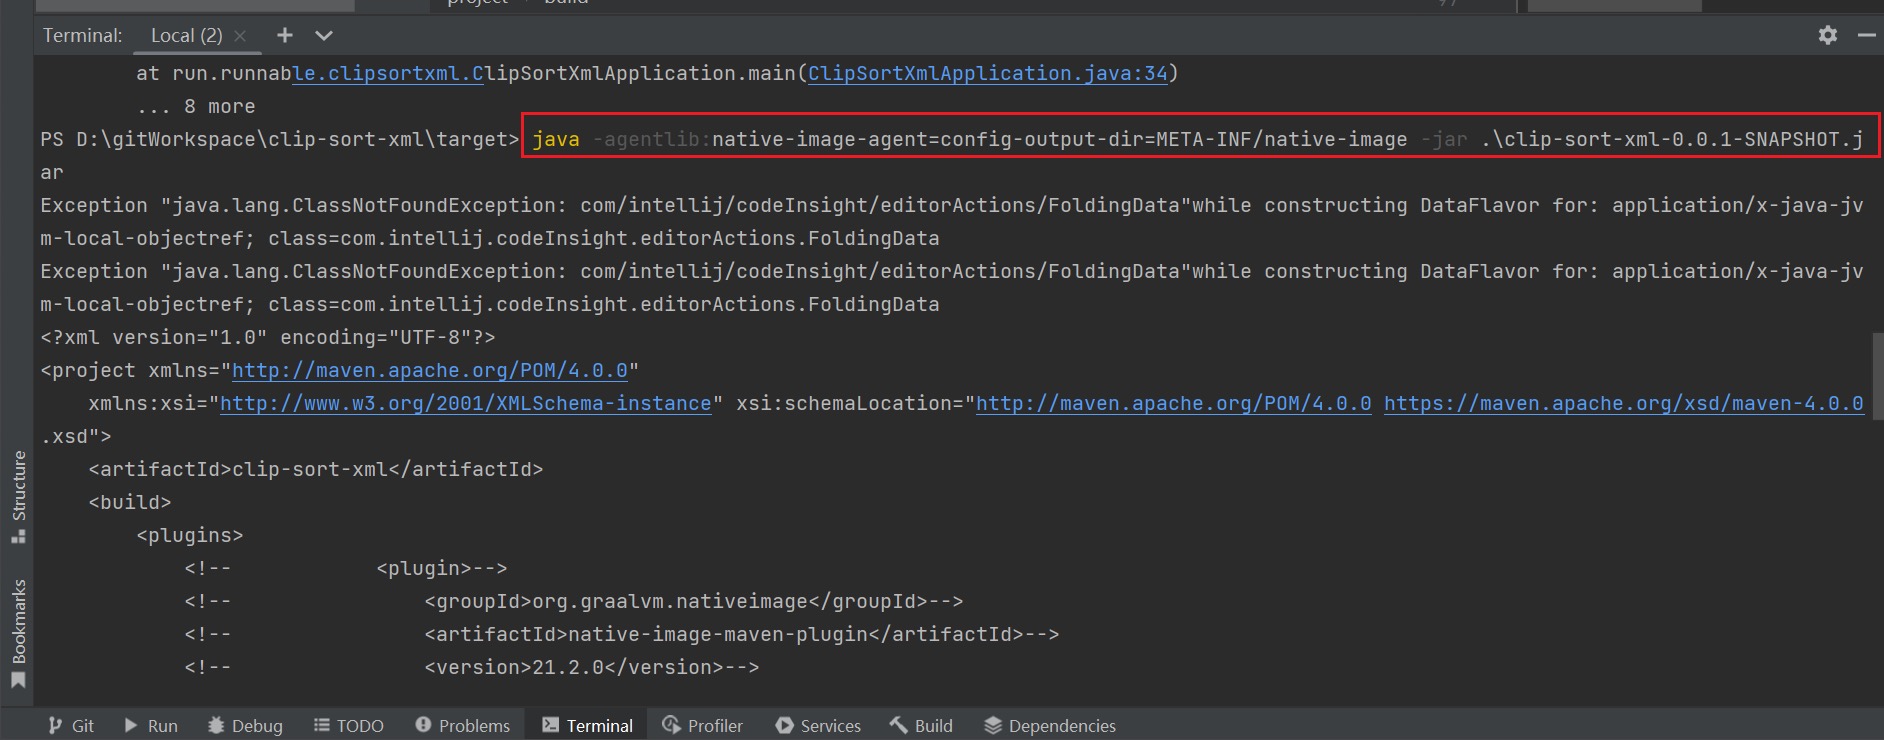Viewport: 1884px width, 740px height.
Task: Open ClipSortXmlApplication.java:34 stack trace link
Action: pos(987,73)
